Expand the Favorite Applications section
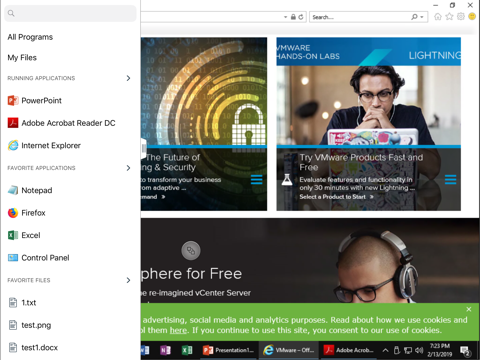Screen dimensions: 480x360 click(x=128, y=168)
